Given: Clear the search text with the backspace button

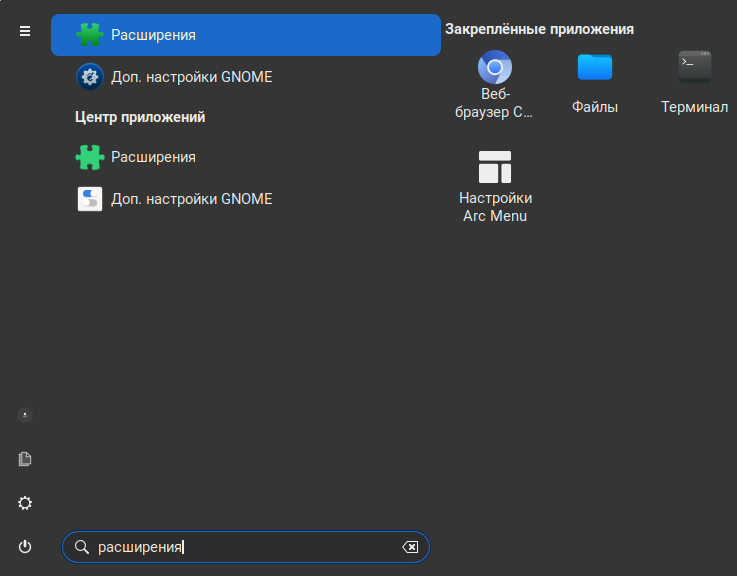Looking at the screenshot, I should [x=410, y=547].
